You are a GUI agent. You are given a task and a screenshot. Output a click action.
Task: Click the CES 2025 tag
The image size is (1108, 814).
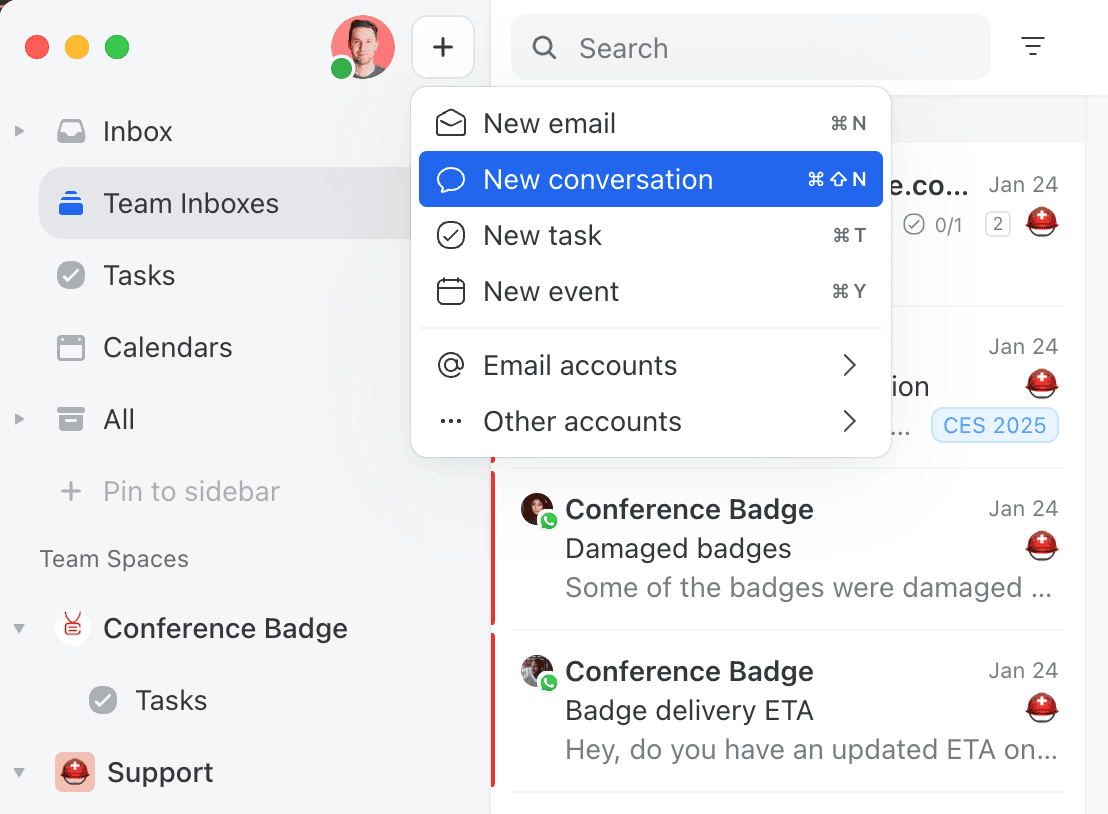[994, 425]
